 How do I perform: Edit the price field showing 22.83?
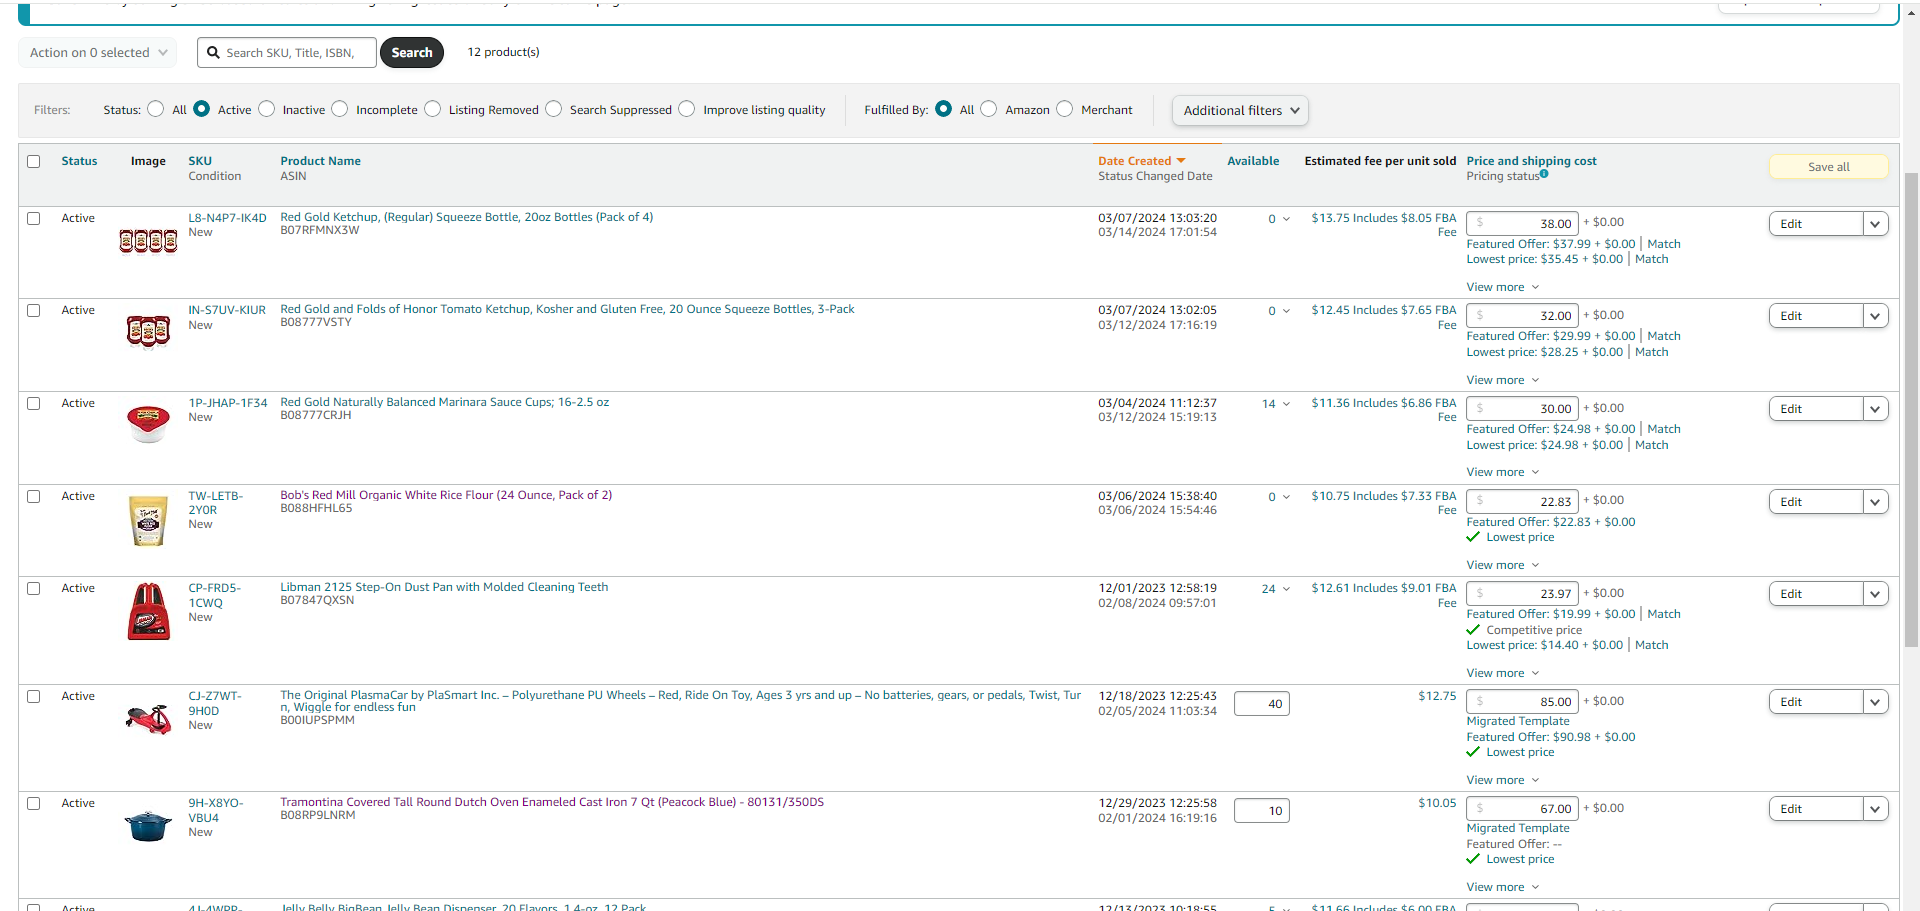1522,502
